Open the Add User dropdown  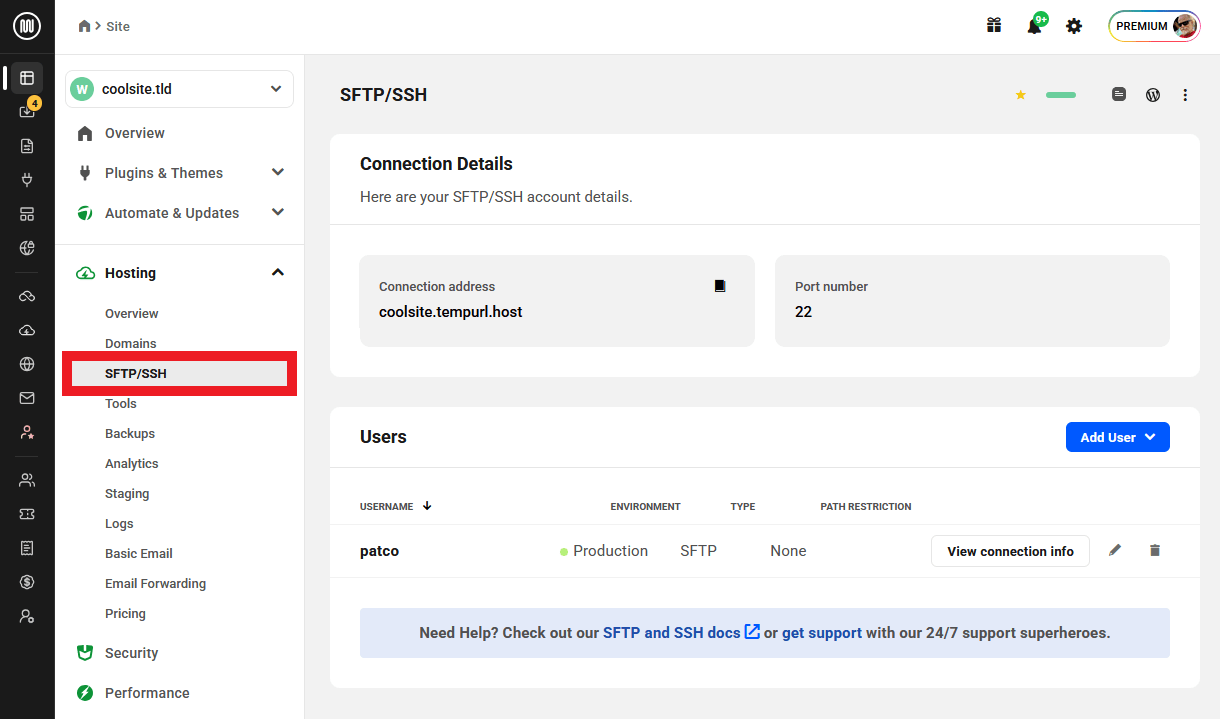pyautogui.click(x=1118, y=437)
